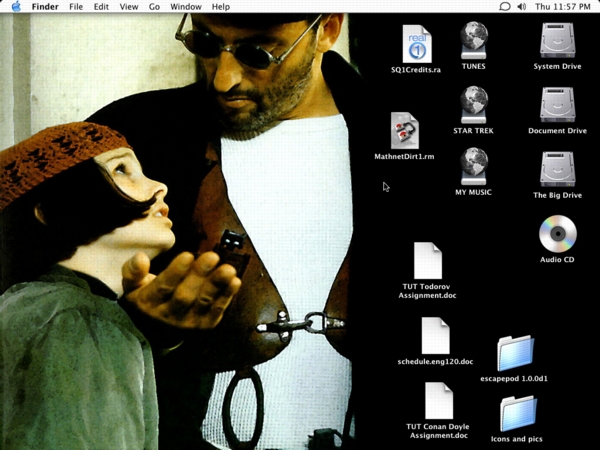Click the MY MUSIC network volume icon
This screenshot has height=450, width=600.
(474, 167)
